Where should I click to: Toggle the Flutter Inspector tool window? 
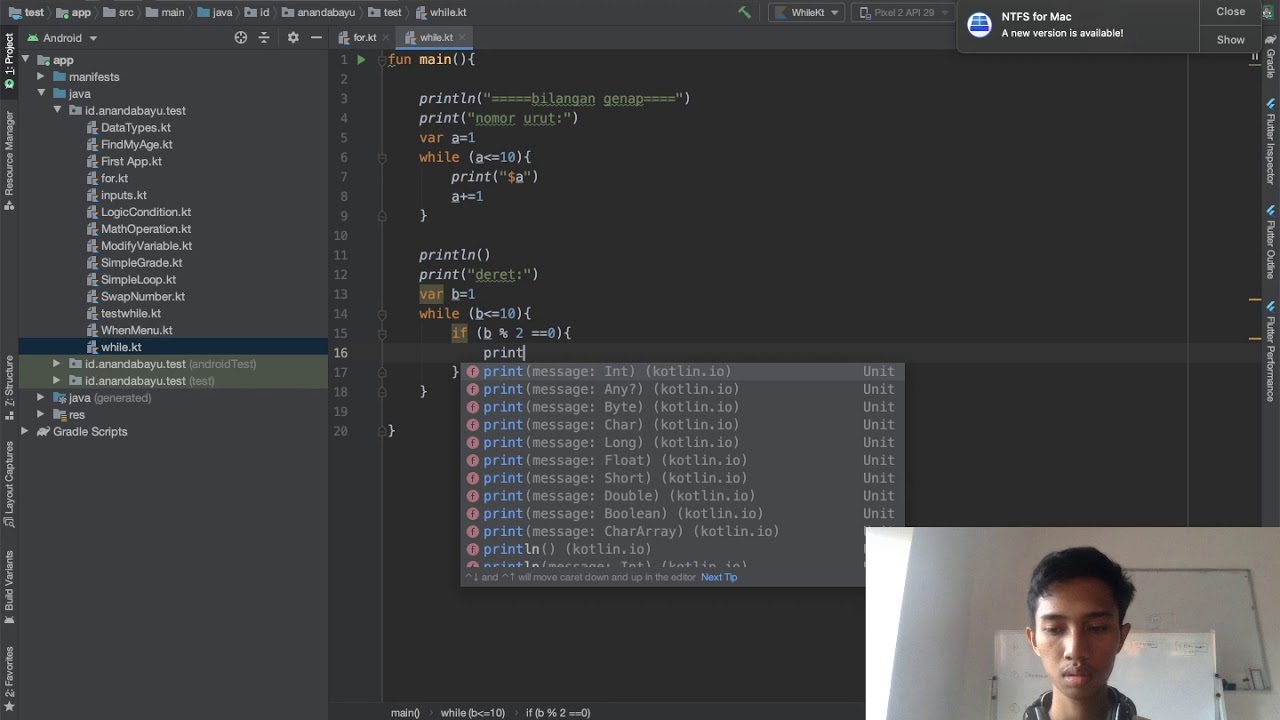(x=1271, y=140)
